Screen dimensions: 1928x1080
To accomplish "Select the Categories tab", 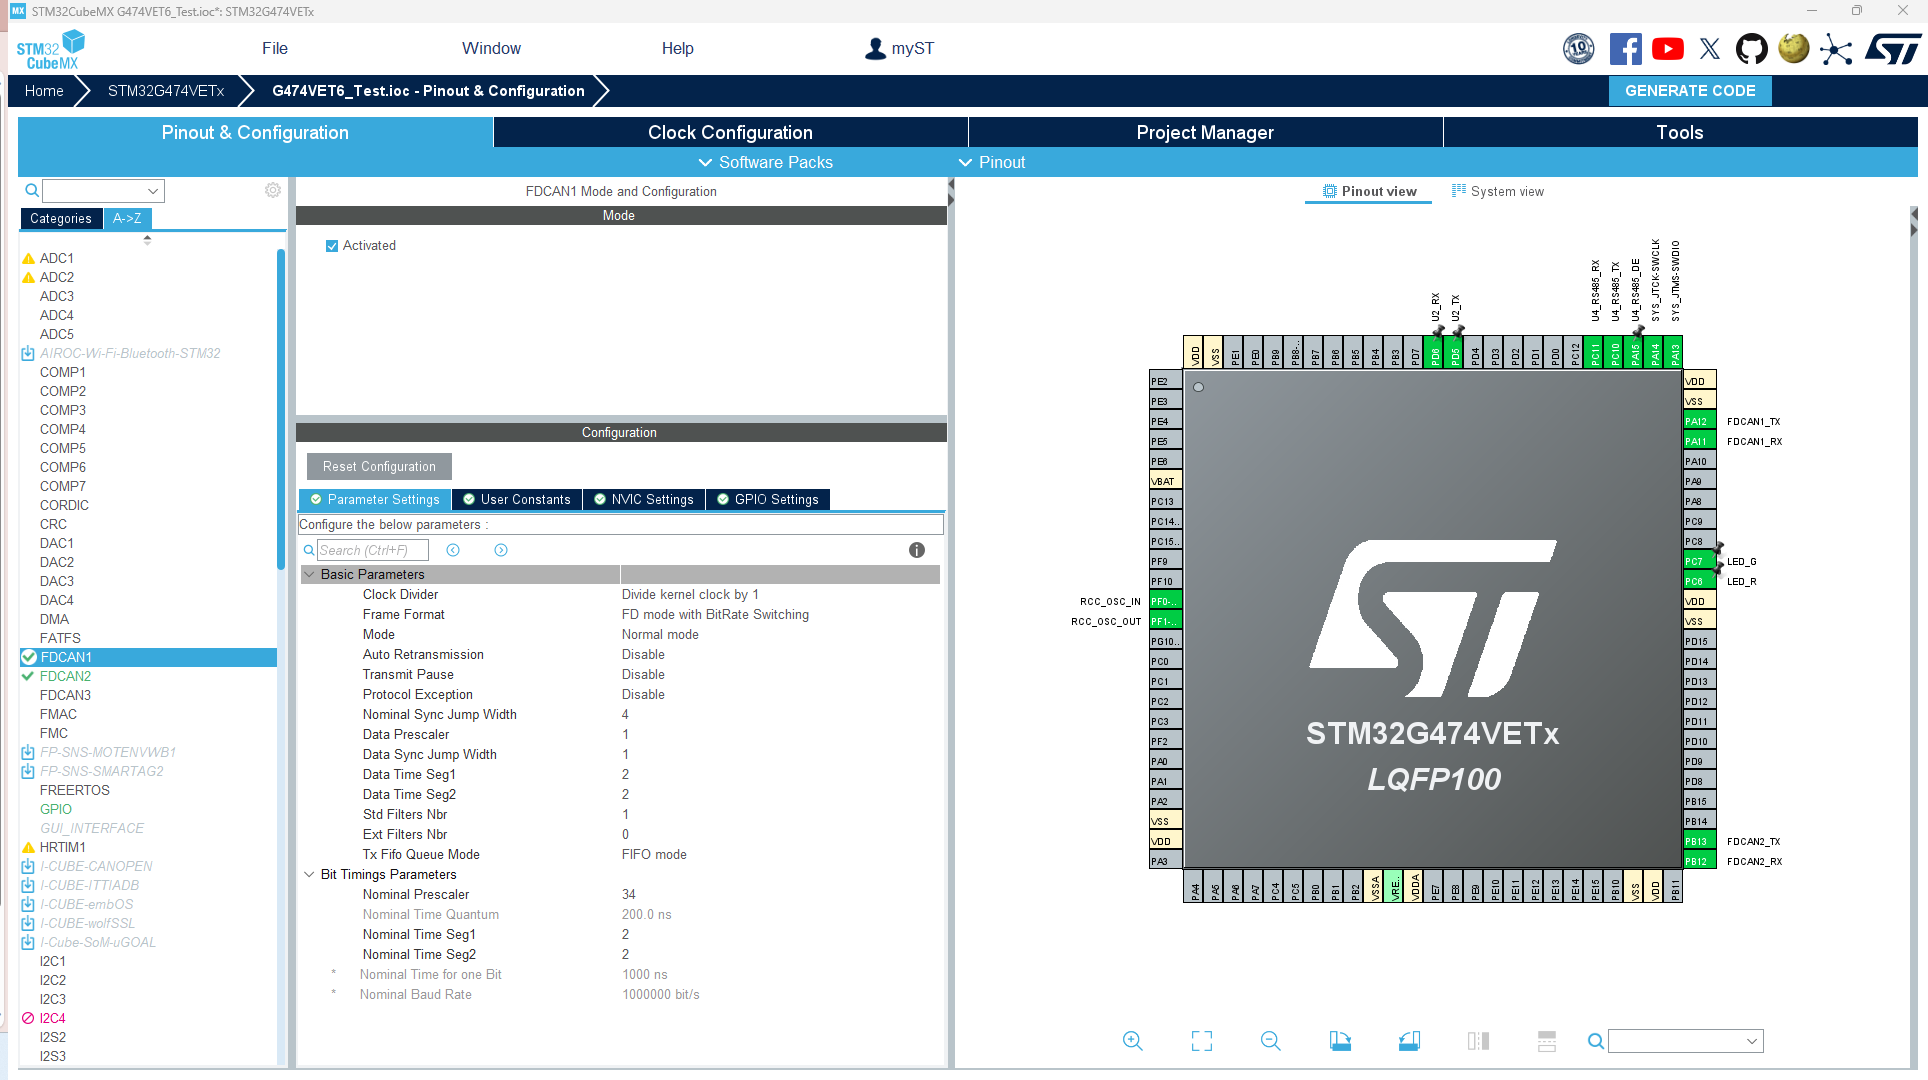I will pyautogui.click(x=61, y=218).
